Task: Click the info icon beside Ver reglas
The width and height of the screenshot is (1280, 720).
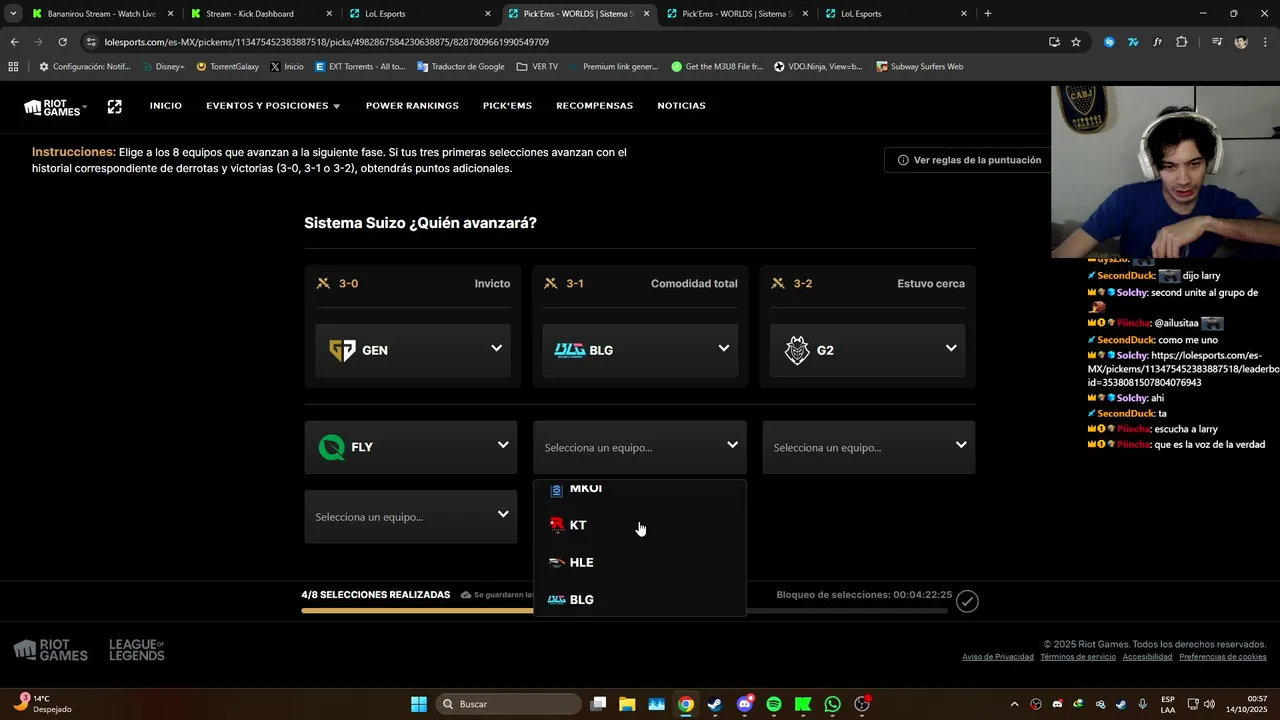Action: point(903,160)
